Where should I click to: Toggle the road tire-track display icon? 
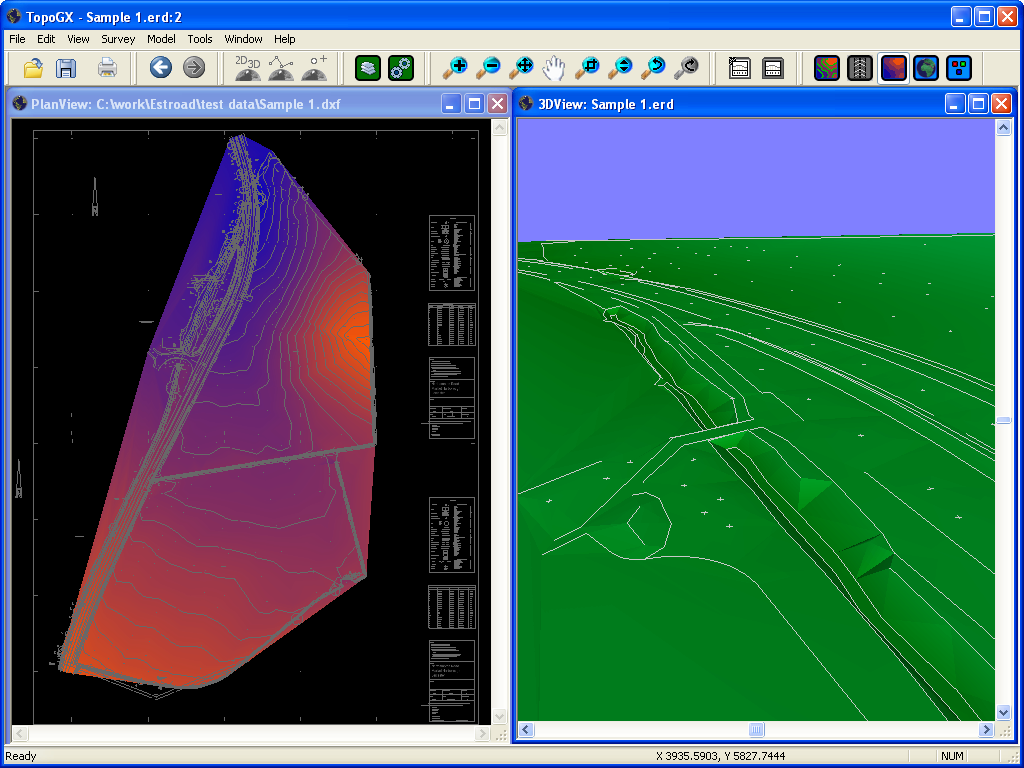tap(860, 67)
